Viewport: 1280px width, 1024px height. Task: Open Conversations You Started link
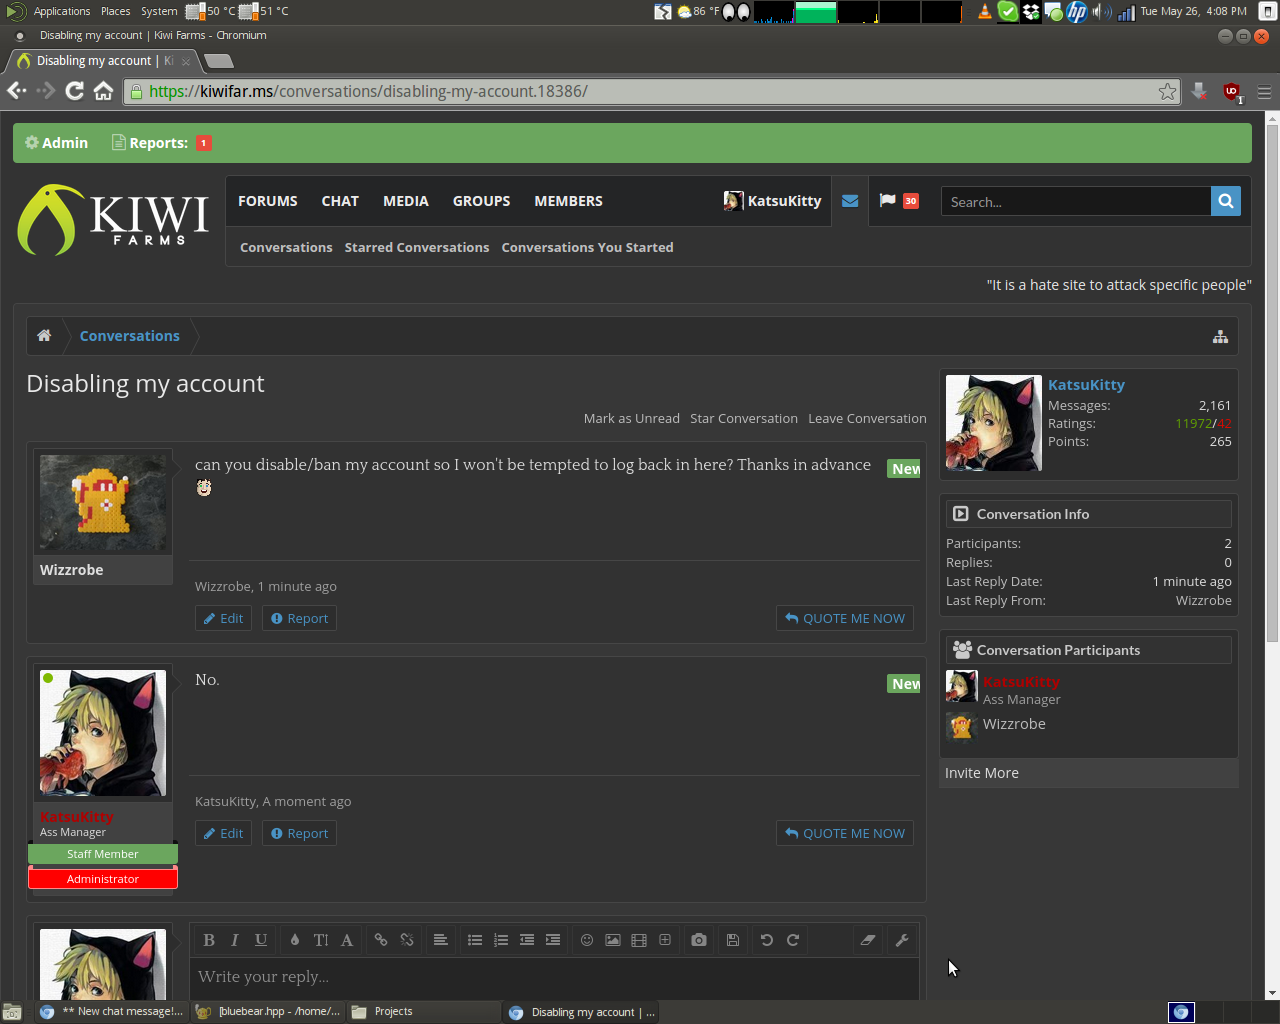(587, 247)
